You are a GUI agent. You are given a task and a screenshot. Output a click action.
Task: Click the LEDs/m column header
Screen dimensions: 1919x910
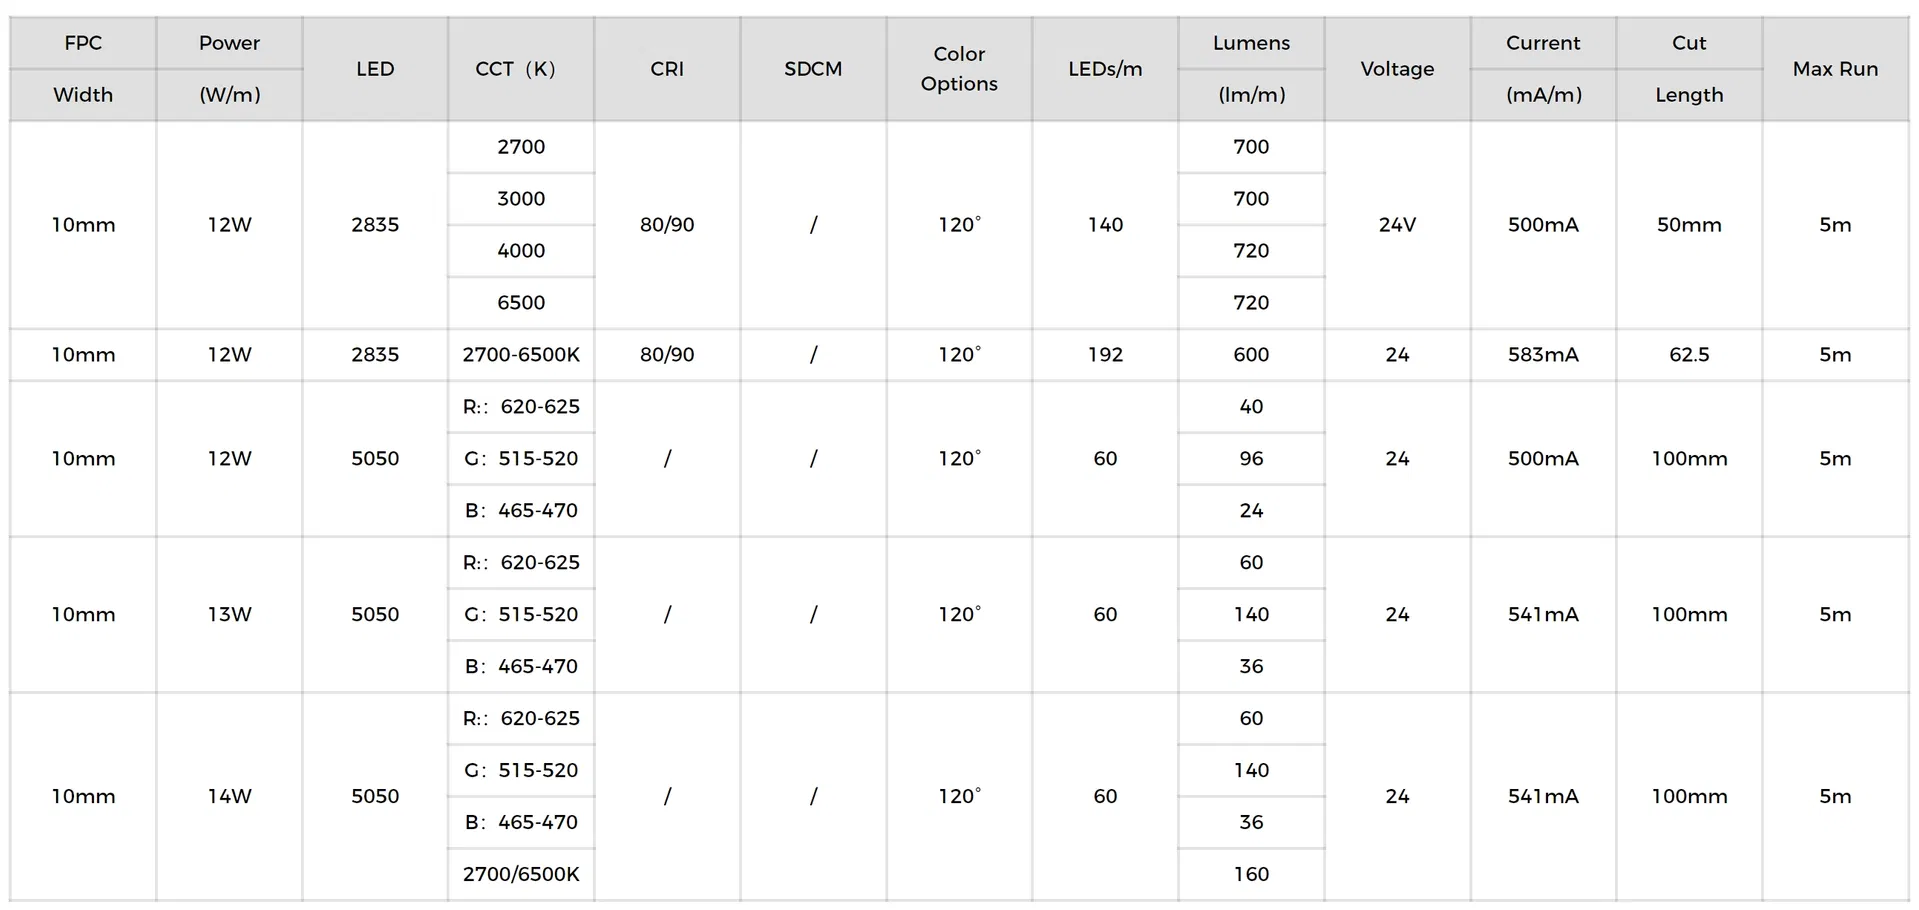coord(1105,69)
